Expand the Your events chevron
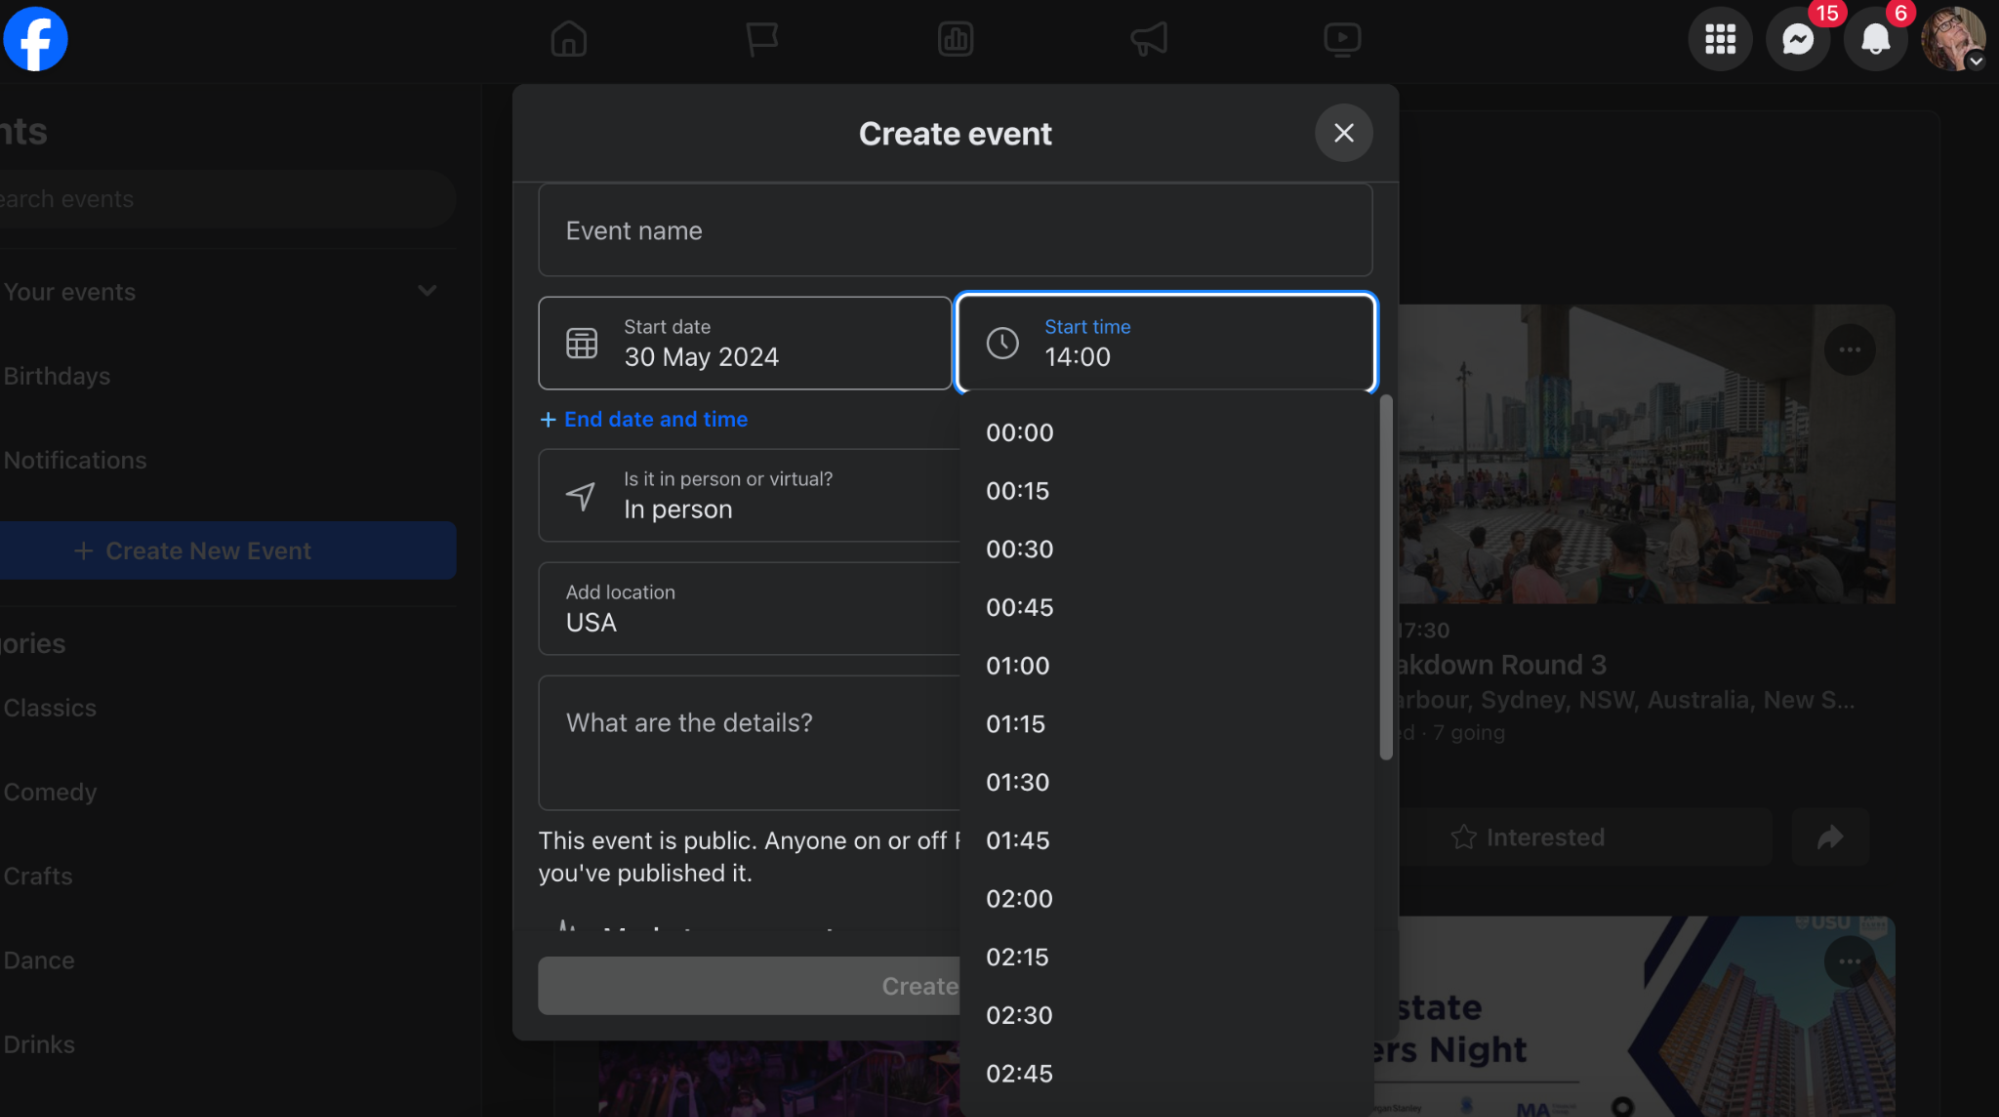 (427, 291)
